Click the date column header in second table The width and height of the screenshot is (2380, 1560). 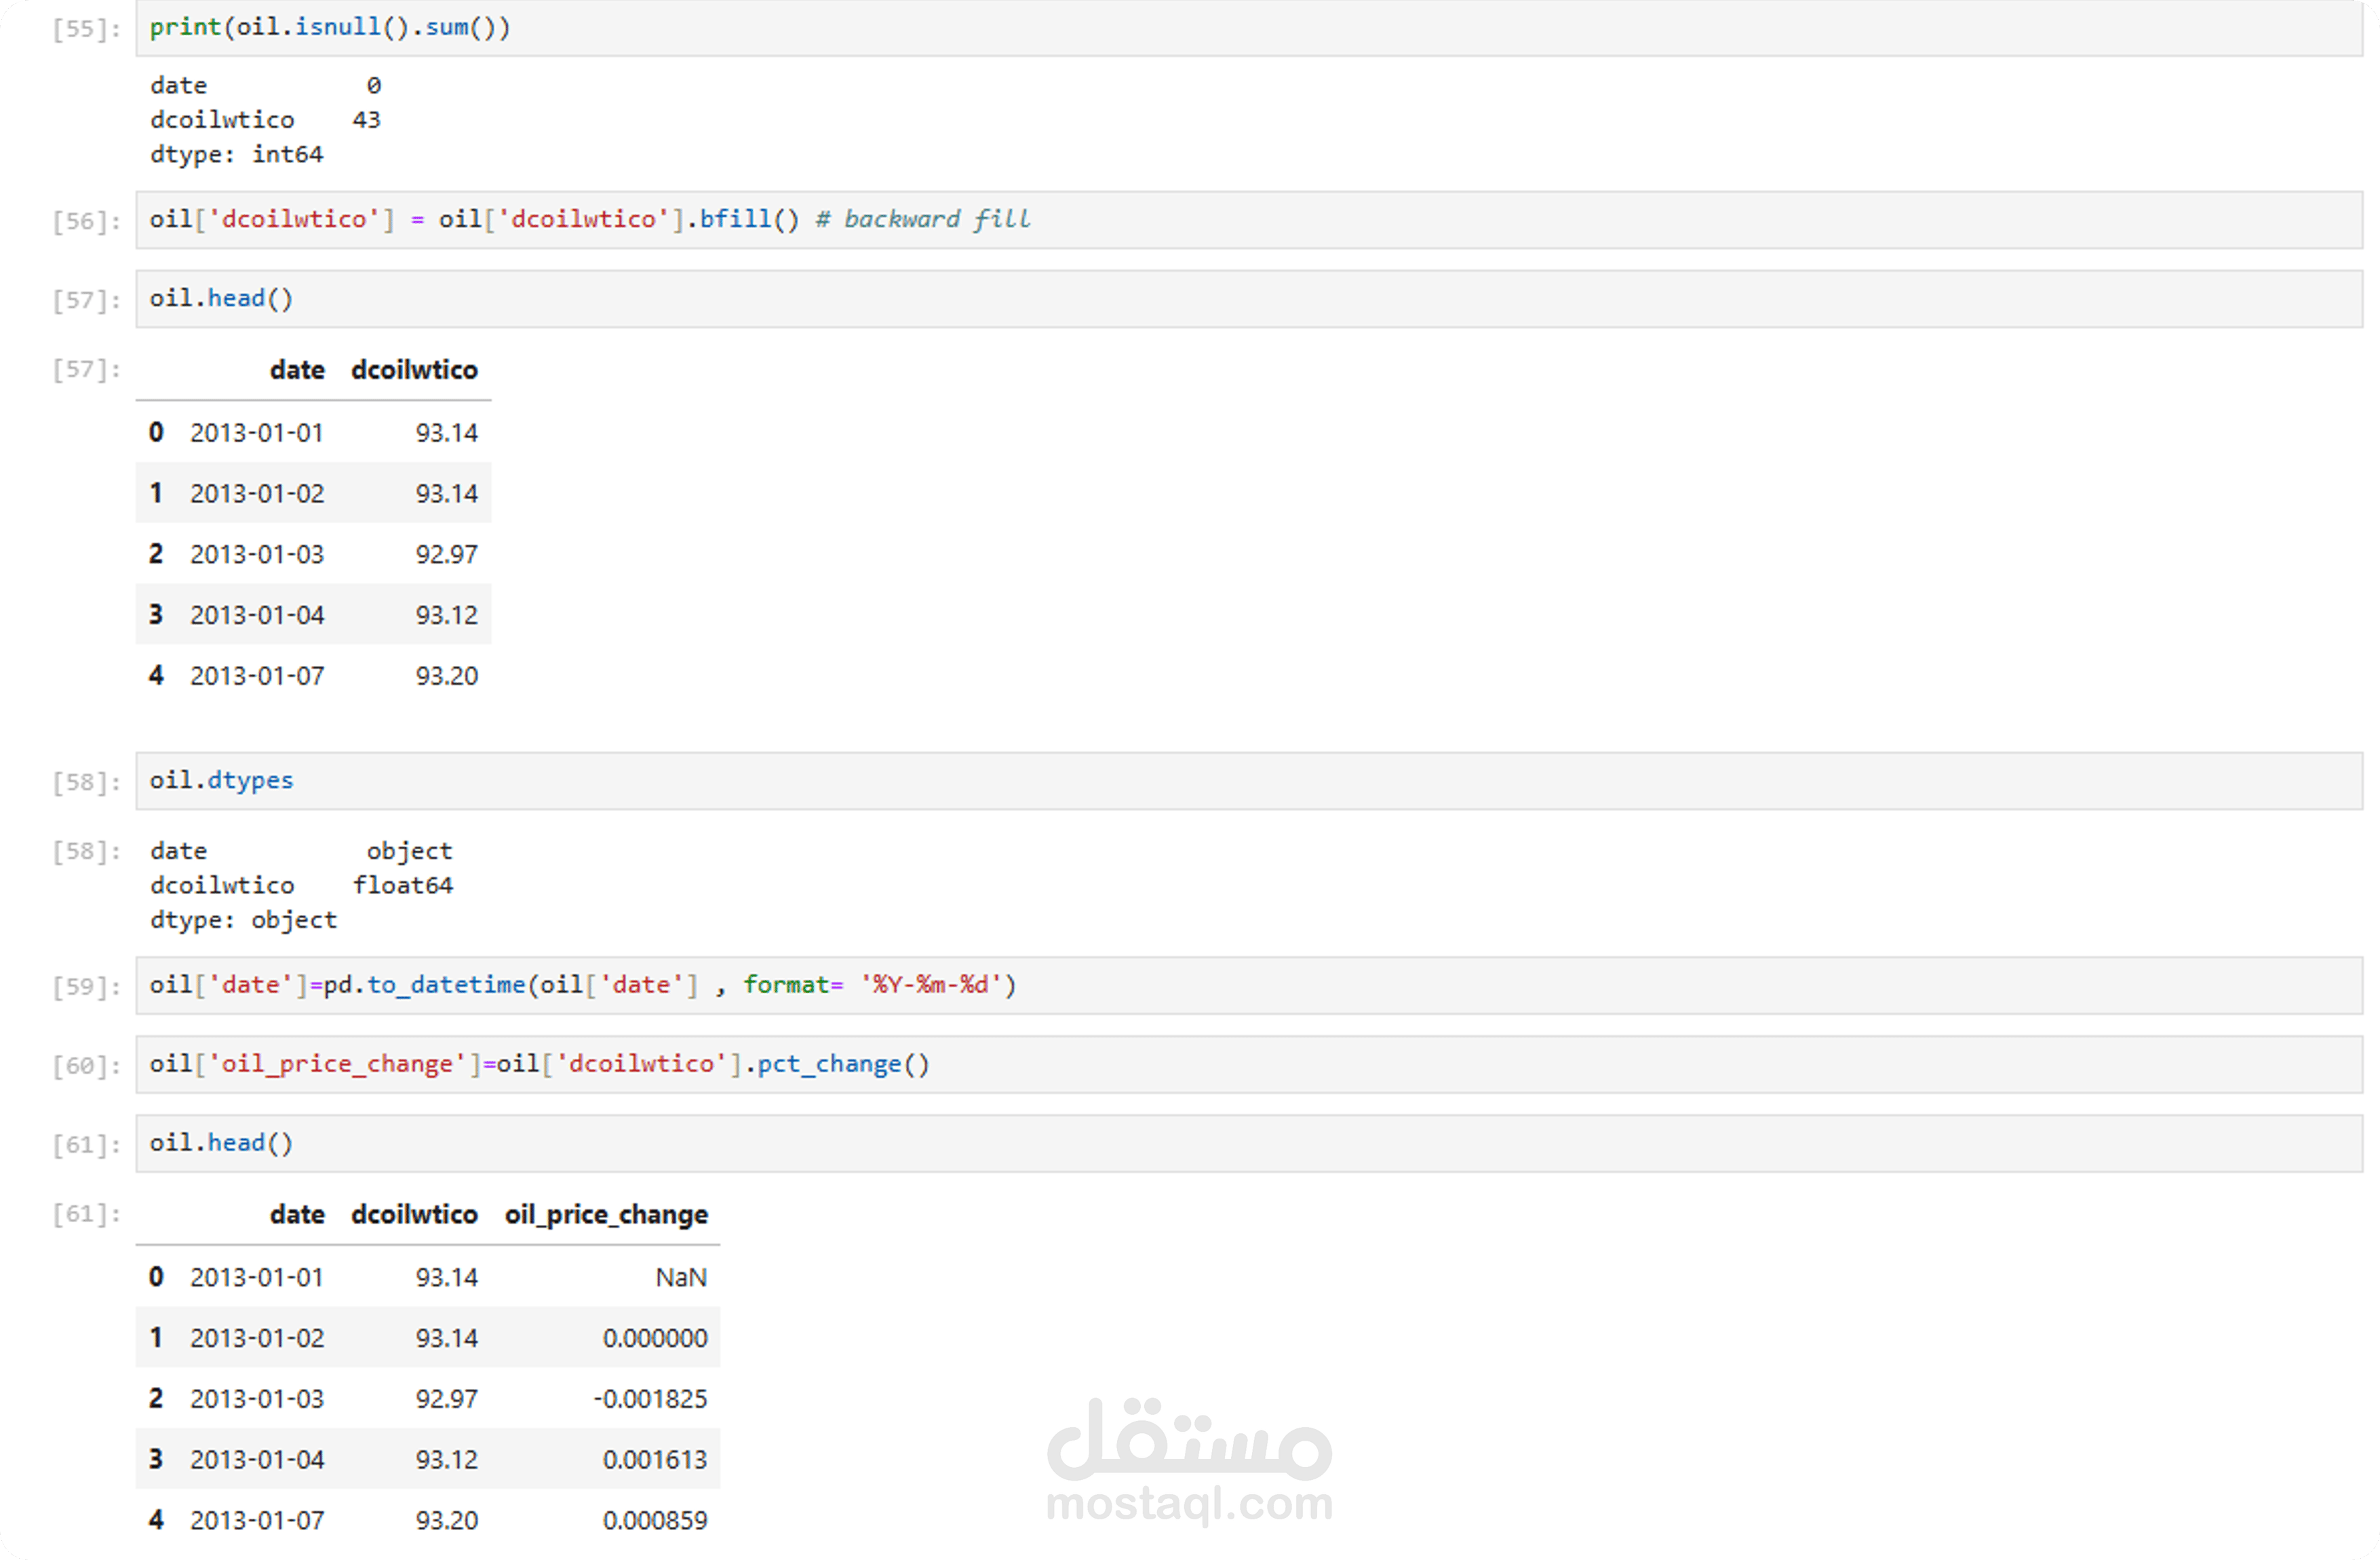tap(297, 1215)
